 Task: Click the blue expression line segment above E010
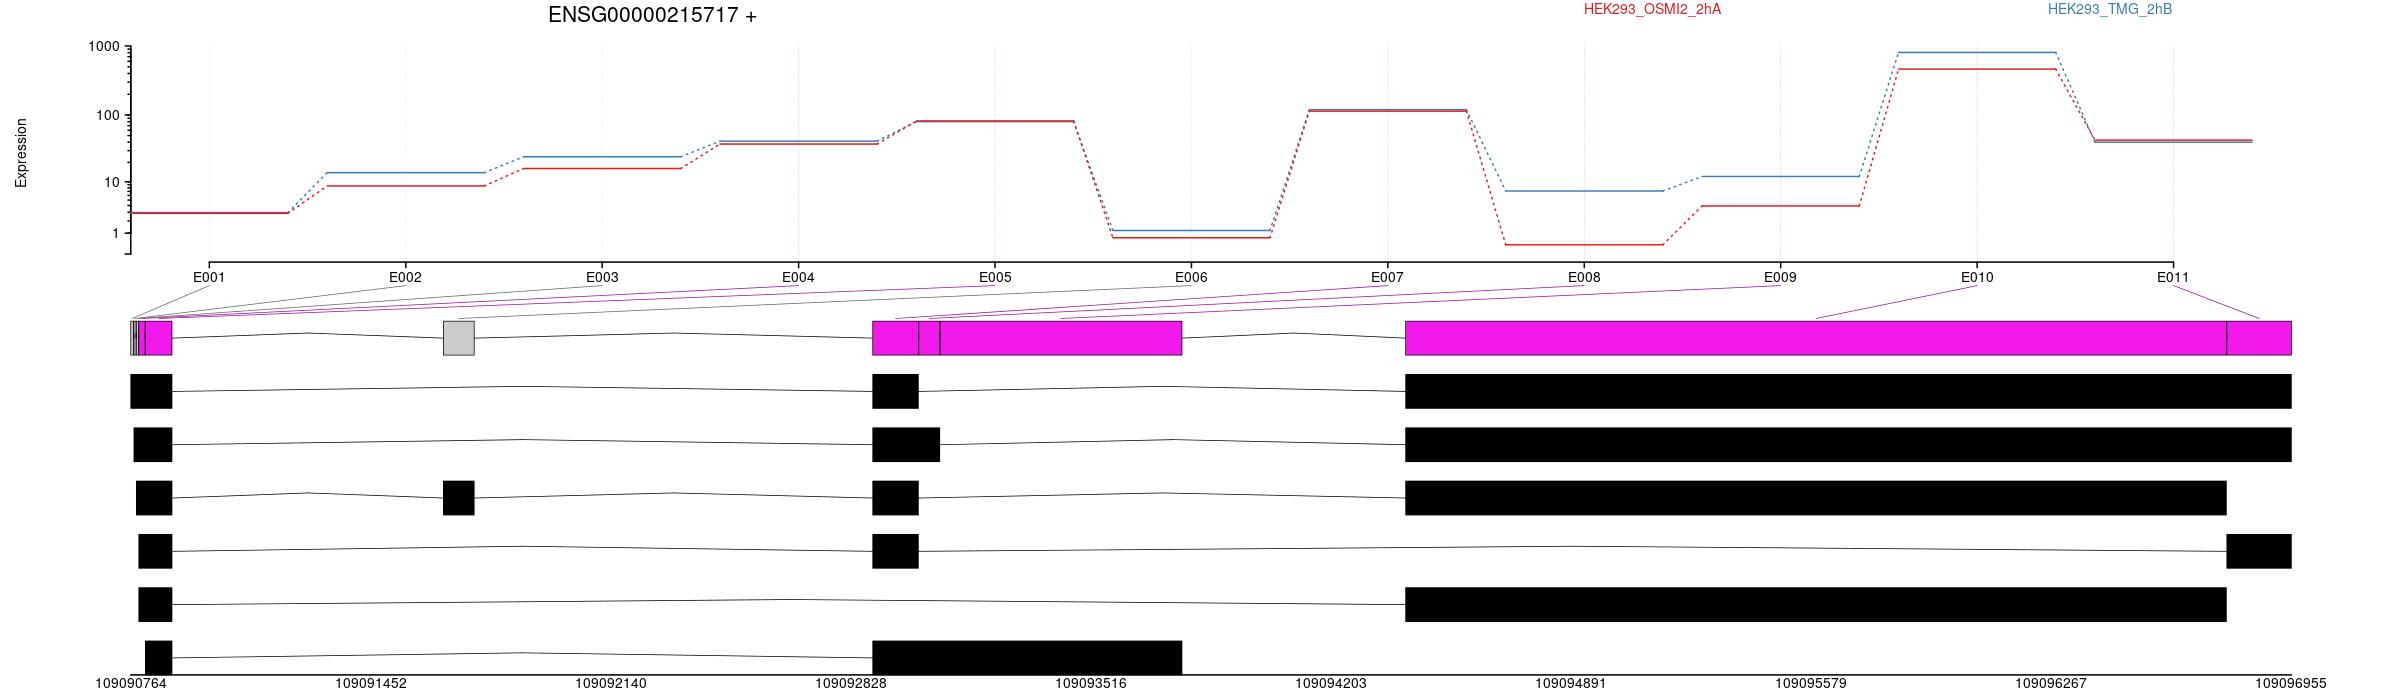click(x=1977, y=52)
